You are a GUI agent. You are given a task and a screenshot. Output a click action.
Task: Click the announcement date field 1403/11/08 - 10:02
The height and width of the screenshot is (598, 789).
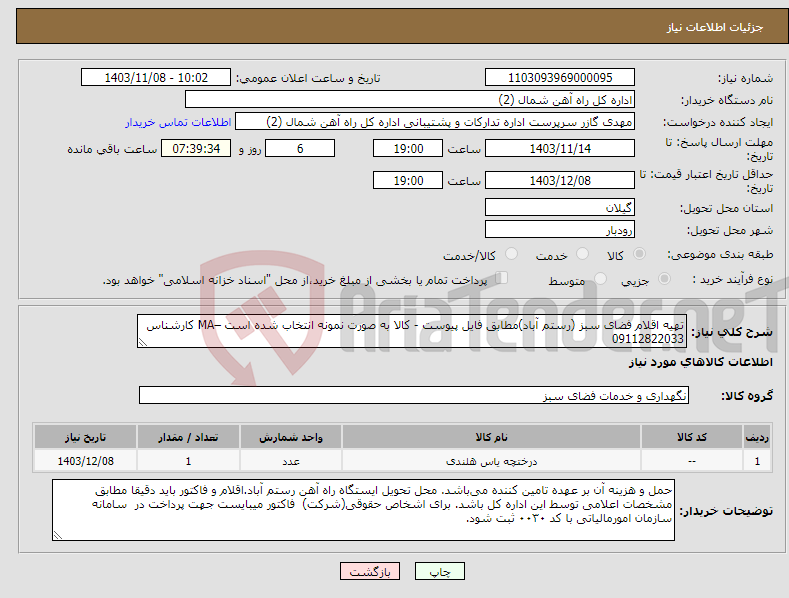point(156,78)
